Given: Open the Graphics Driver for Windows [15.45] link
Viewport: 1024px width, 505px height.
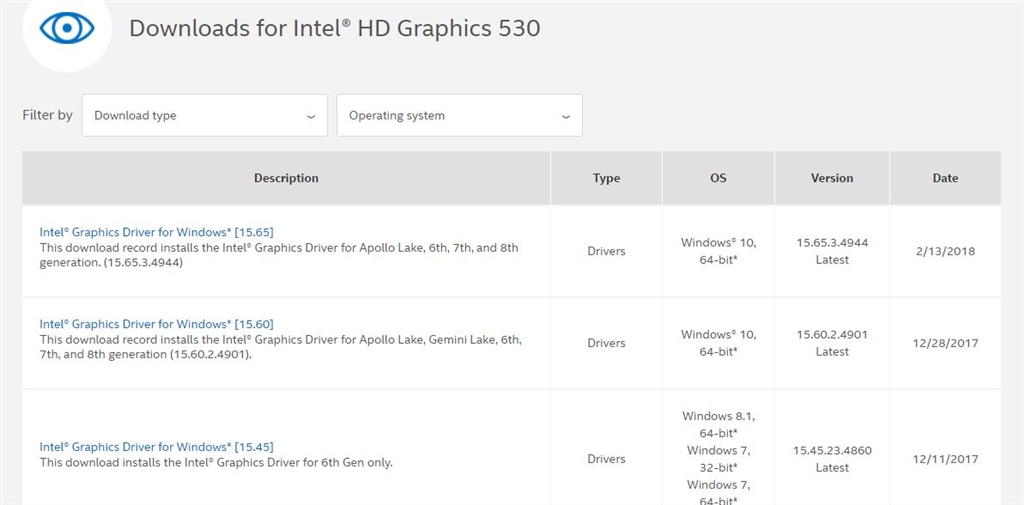Looking at the screenshot, I should (156, 447).
